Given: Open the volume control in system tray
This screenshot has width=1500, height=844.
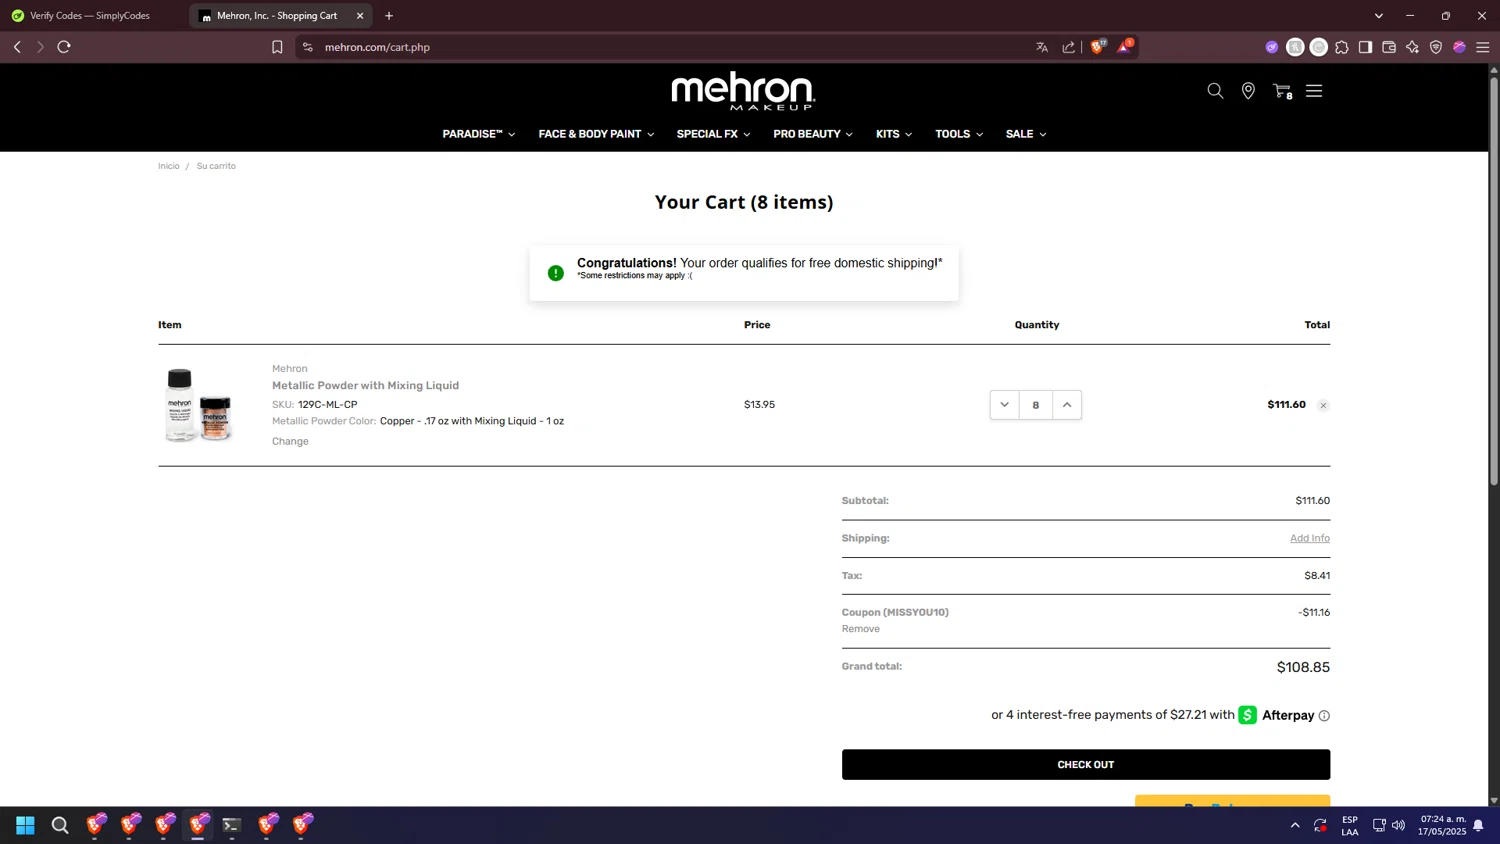Looking at the screenshot, I should pos(1398,825).
